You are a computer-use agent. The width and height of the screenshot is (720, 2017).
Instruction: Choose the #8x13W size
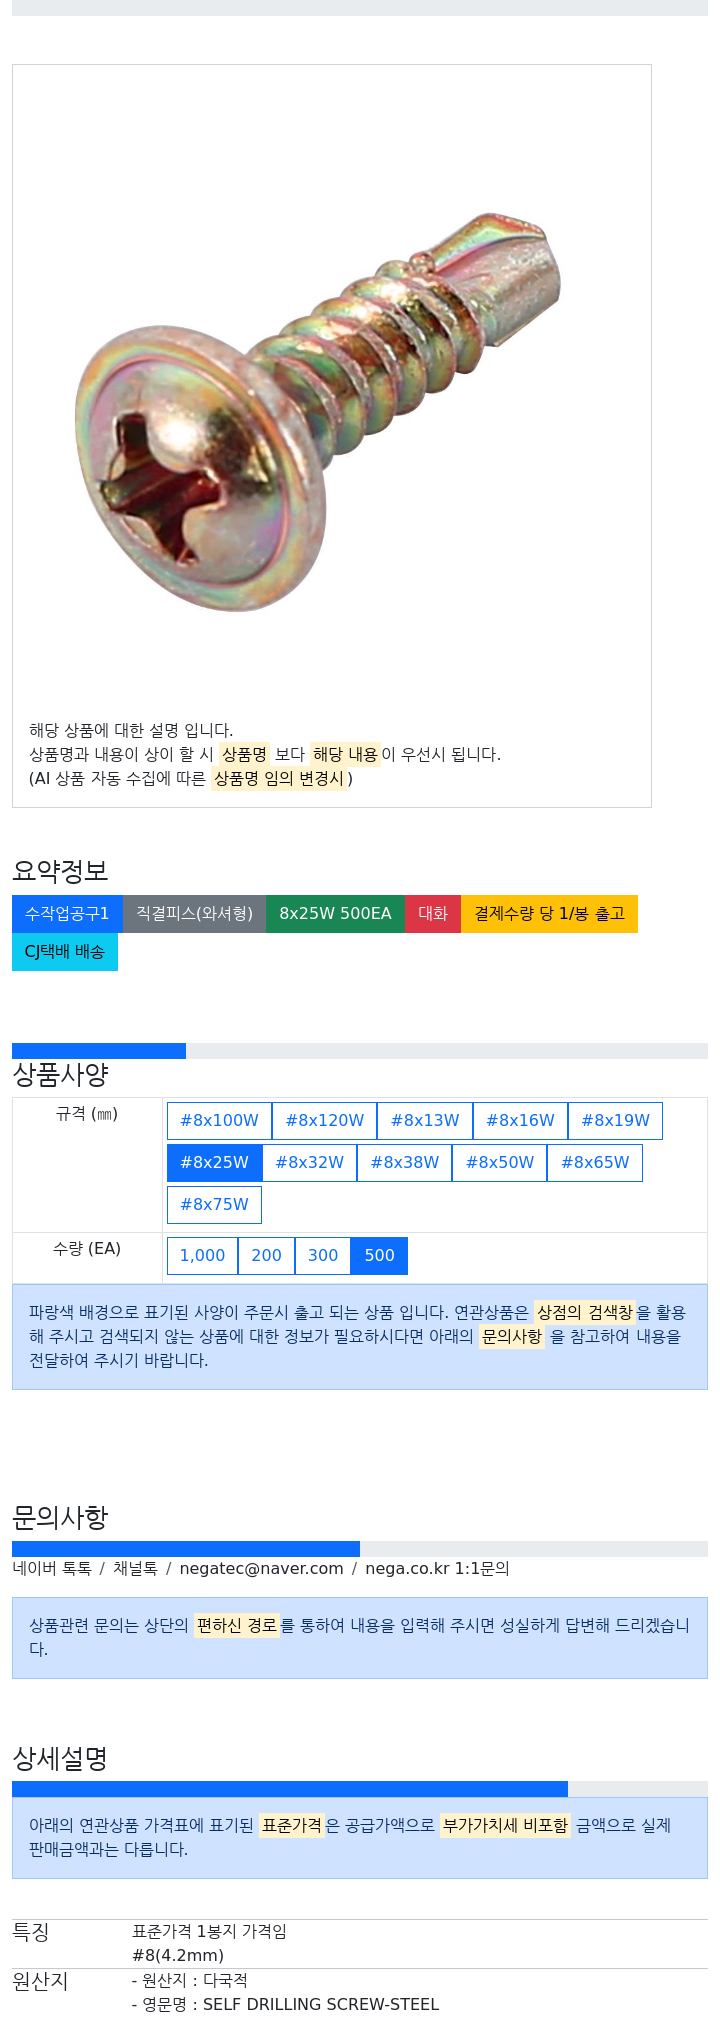point(424,1121)
